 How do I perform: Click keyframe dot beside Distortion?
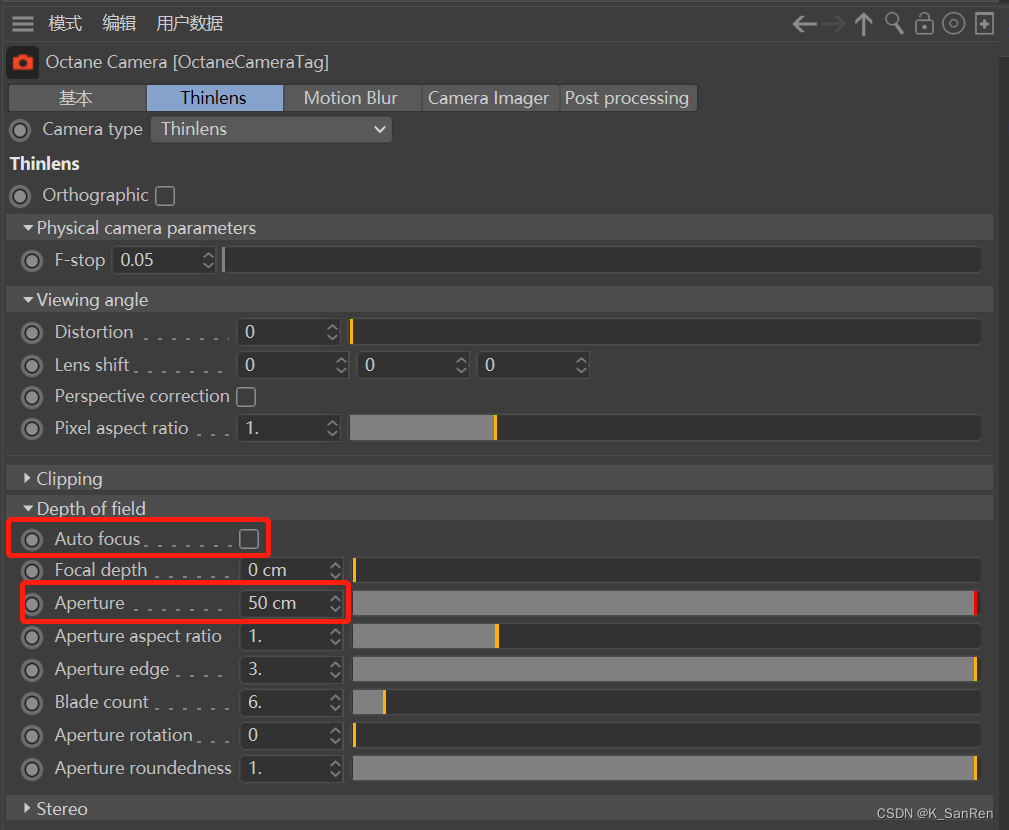[x=32, y=333]
